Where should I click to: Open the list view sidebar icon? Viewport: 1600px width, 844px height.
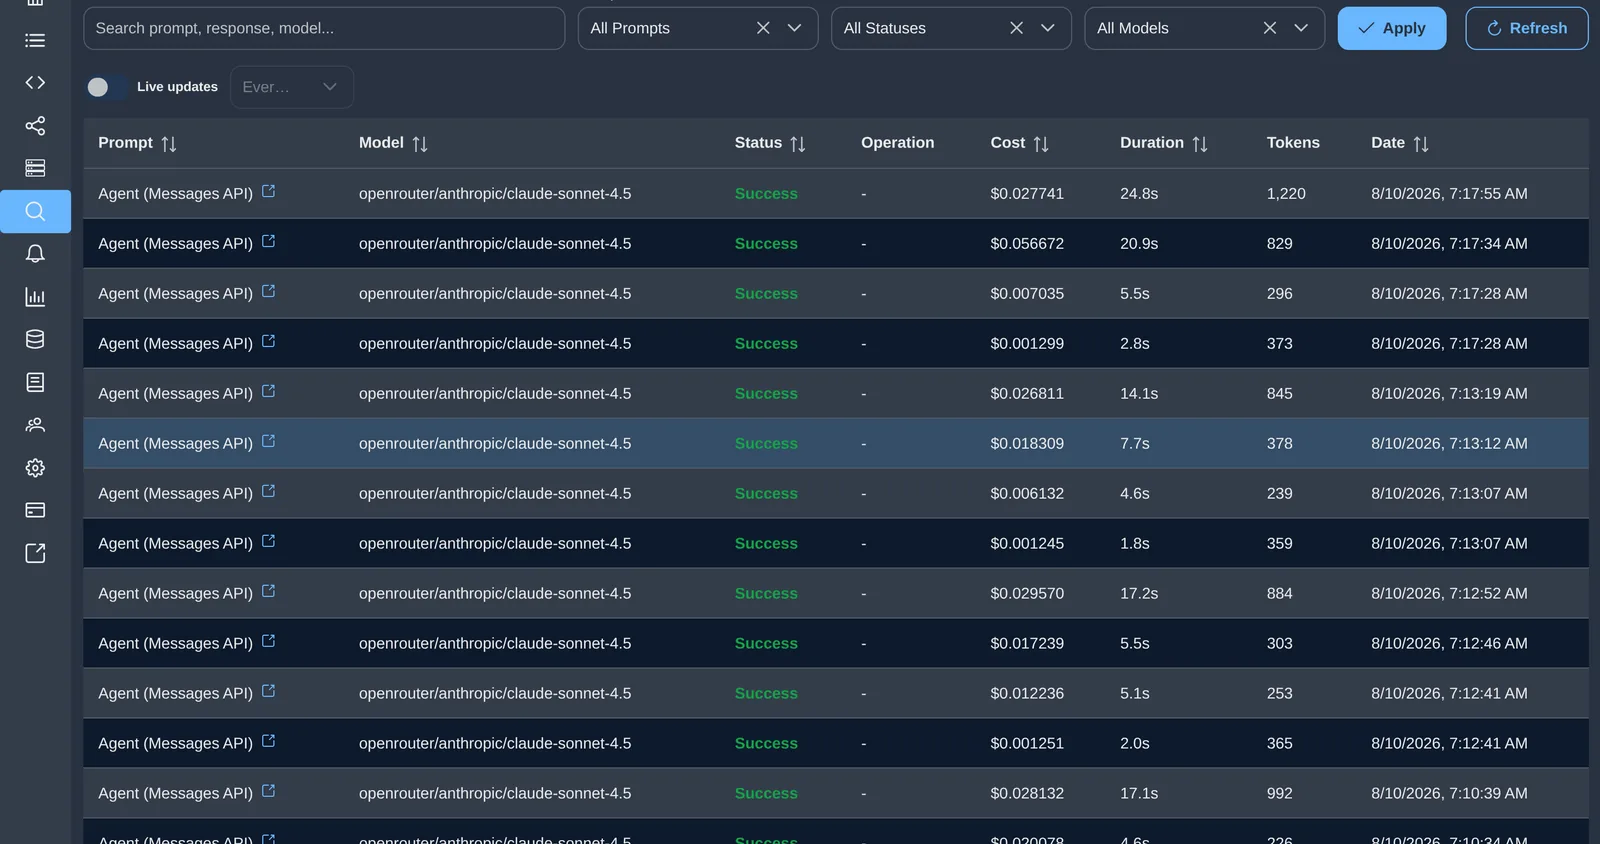(35, 40)
